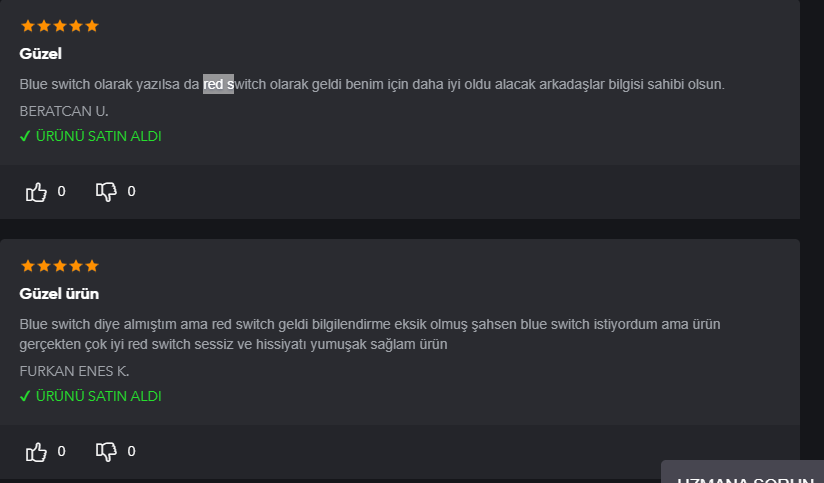Click the fifth star above 'Güzel ürün'
The image size is (824, 483).
(x=92, y=266)
